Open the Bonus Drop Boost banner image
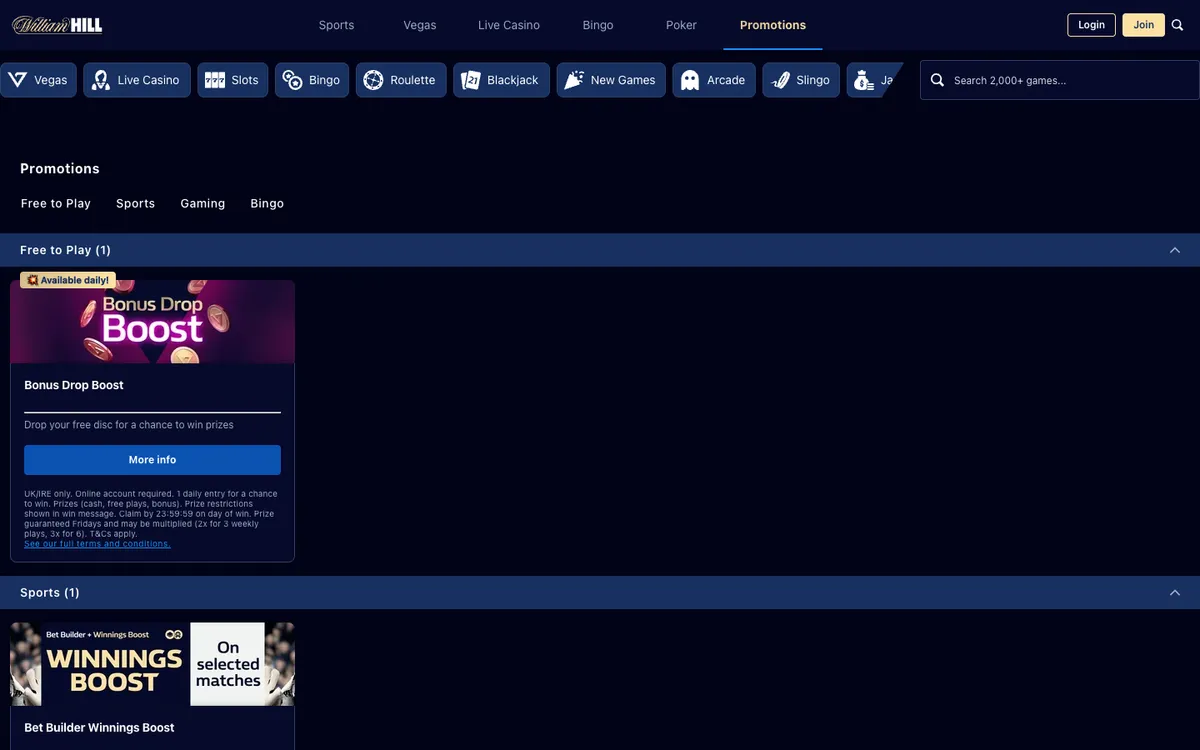 click(152, 321)
